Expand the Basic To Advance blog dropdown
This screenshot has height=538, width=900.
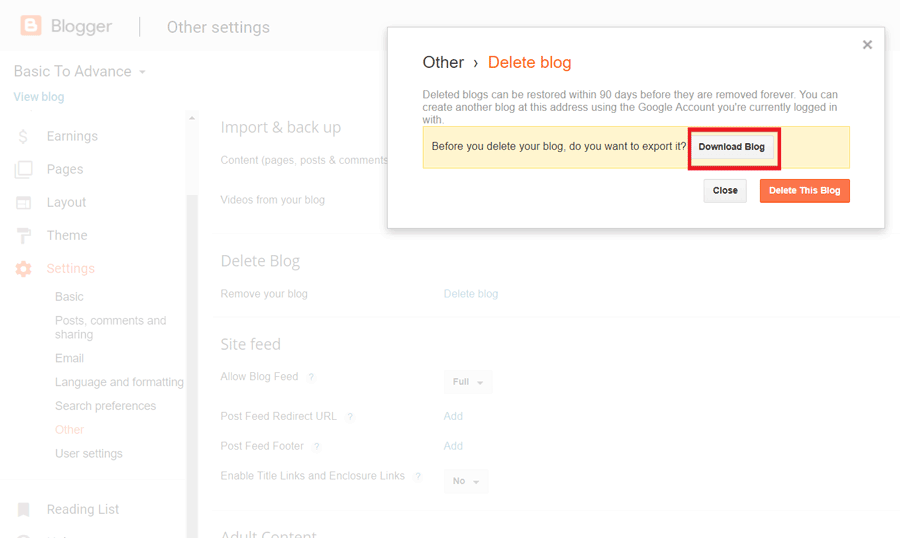point(142,72)
